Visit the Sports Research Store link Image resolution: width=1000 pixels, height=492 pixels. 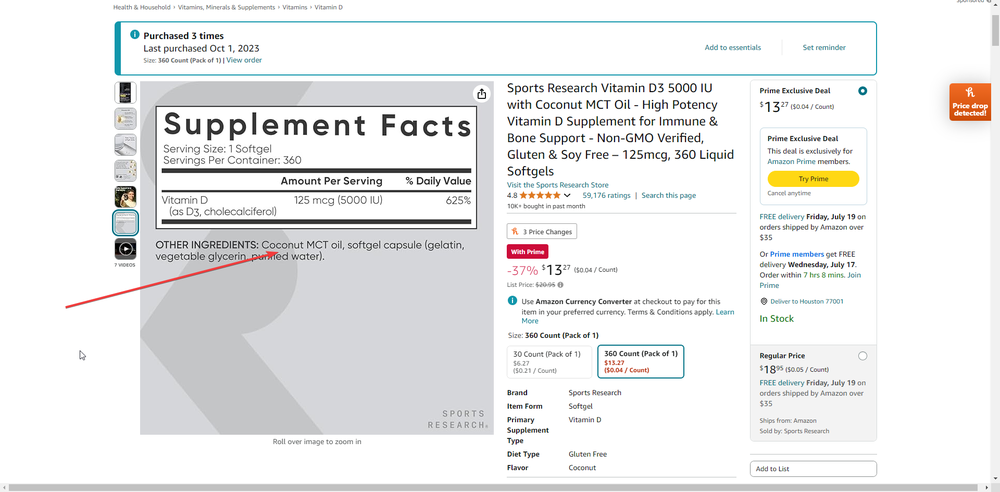coord(557,185)
